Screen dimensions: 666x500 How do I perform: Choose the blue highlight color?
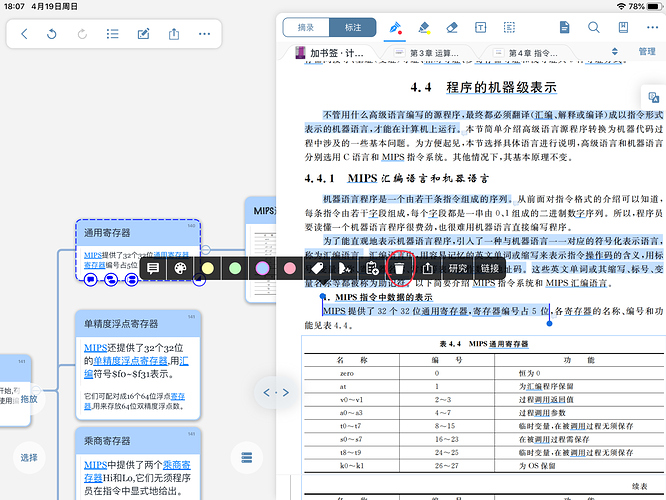262,268
